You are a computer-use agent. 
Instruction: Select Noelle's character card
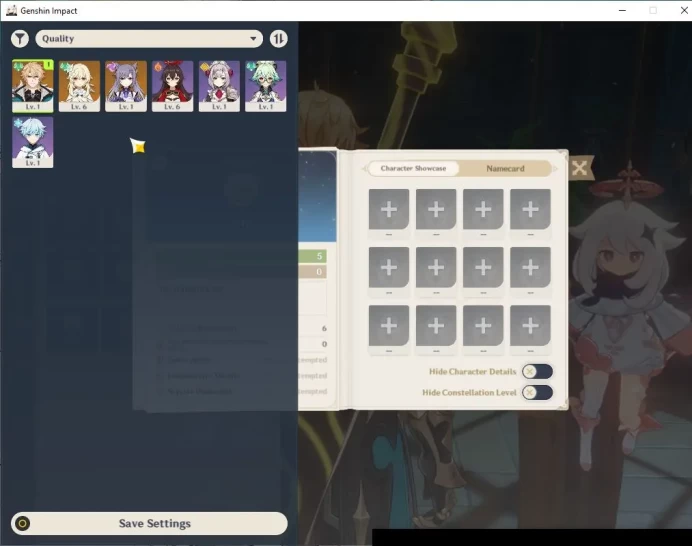[x=219, y=86]
